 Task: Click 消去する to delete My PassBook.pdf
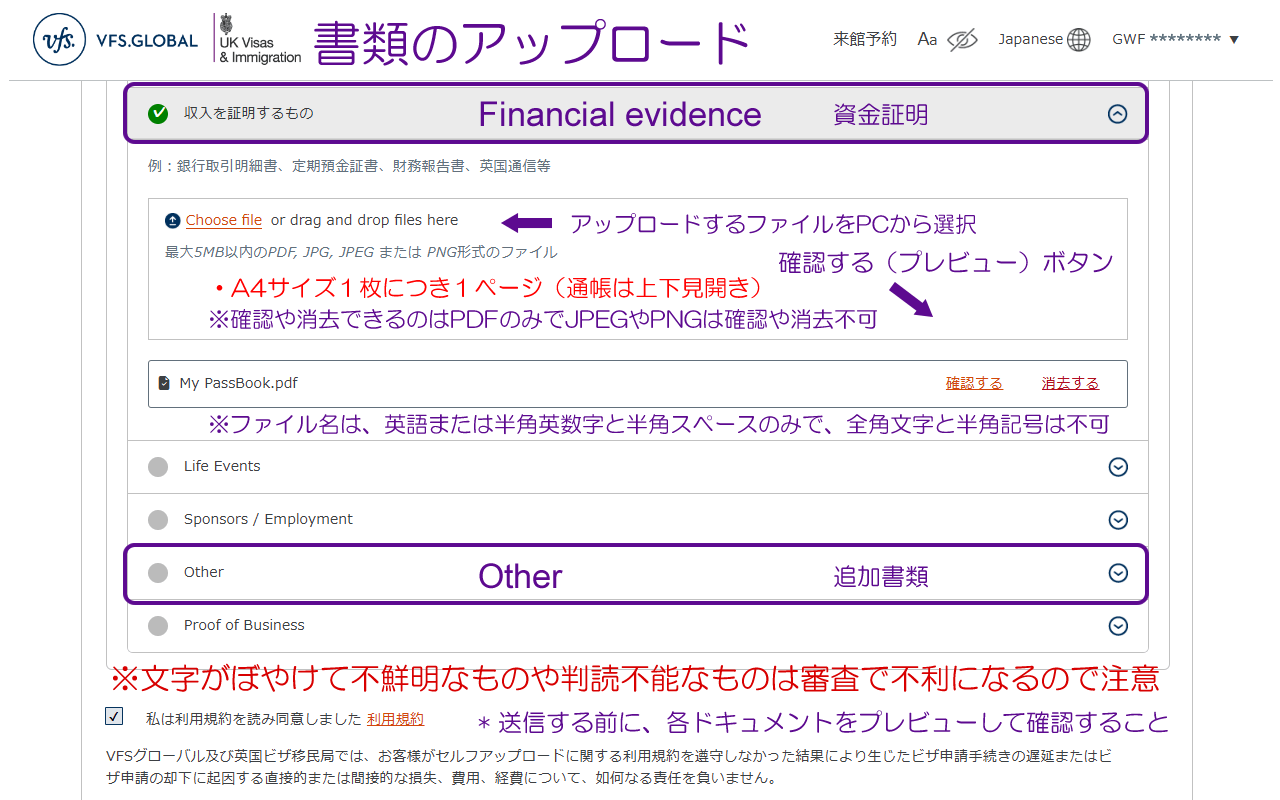click(1070, 384)
